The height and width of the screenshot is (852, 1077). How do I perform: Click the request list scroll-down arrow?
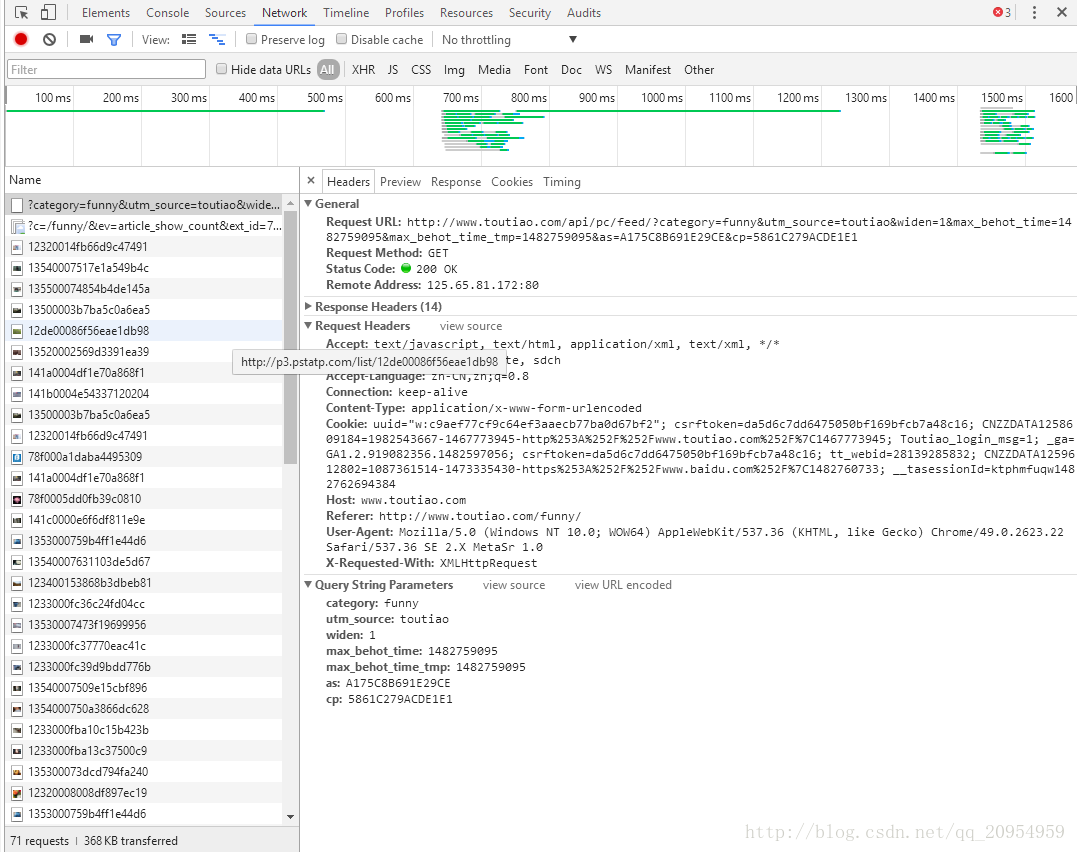click(291, 816)
